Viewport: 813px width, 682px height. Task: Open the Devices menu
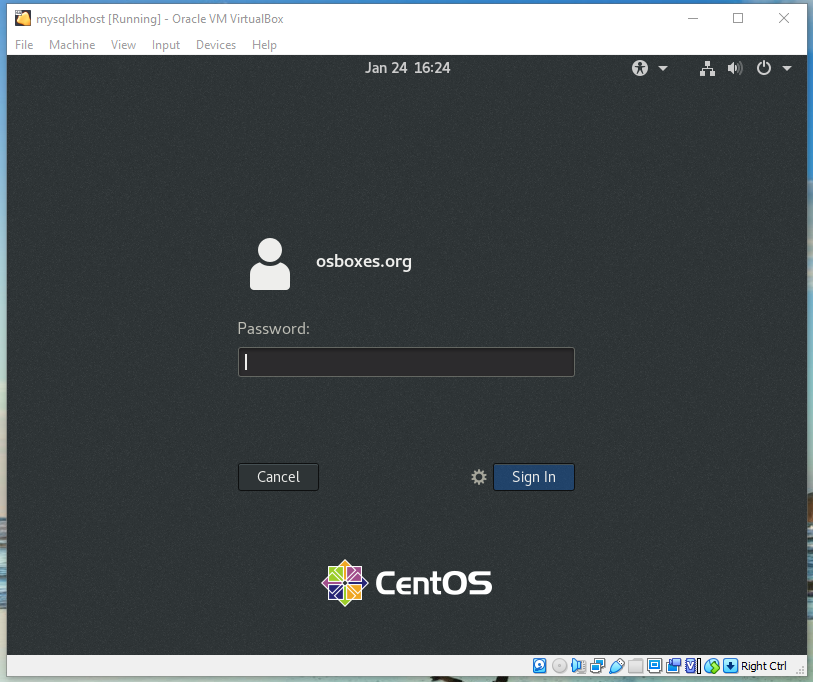pyautogui.click(x=216, y=45)
